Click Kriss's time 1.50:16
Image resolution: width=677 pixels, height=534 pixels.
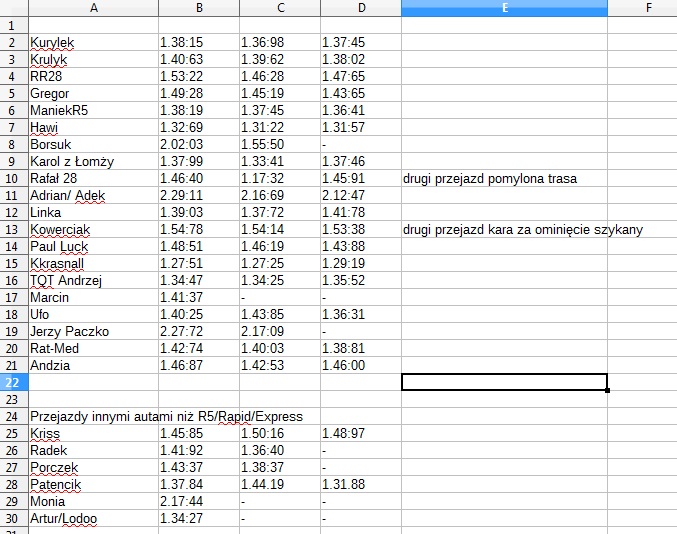pyautogui.click(x=280, y=433)
